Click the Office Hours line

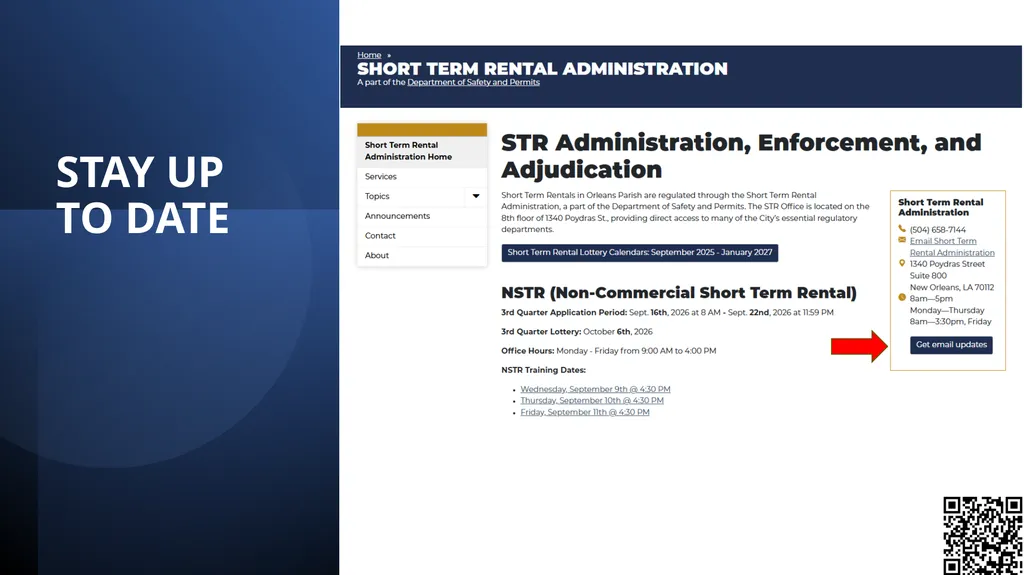tap(609, 351)
